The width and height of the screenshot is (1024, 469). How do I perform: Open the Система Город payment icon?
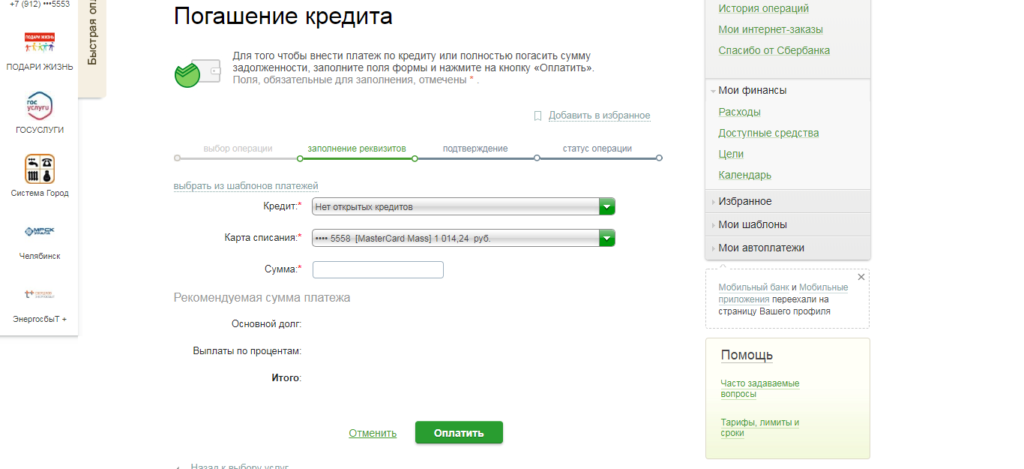coord(39,168)
